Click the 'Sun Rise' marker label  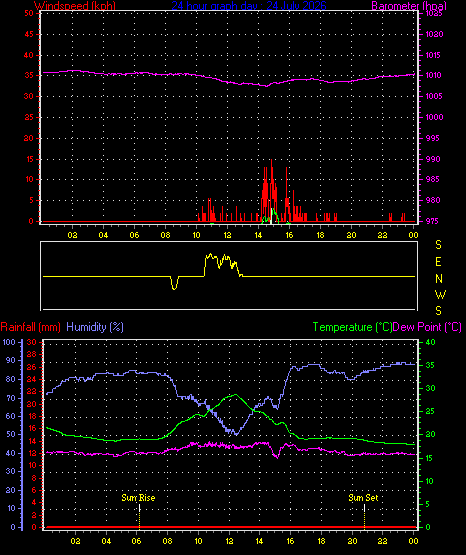point(138,498)
